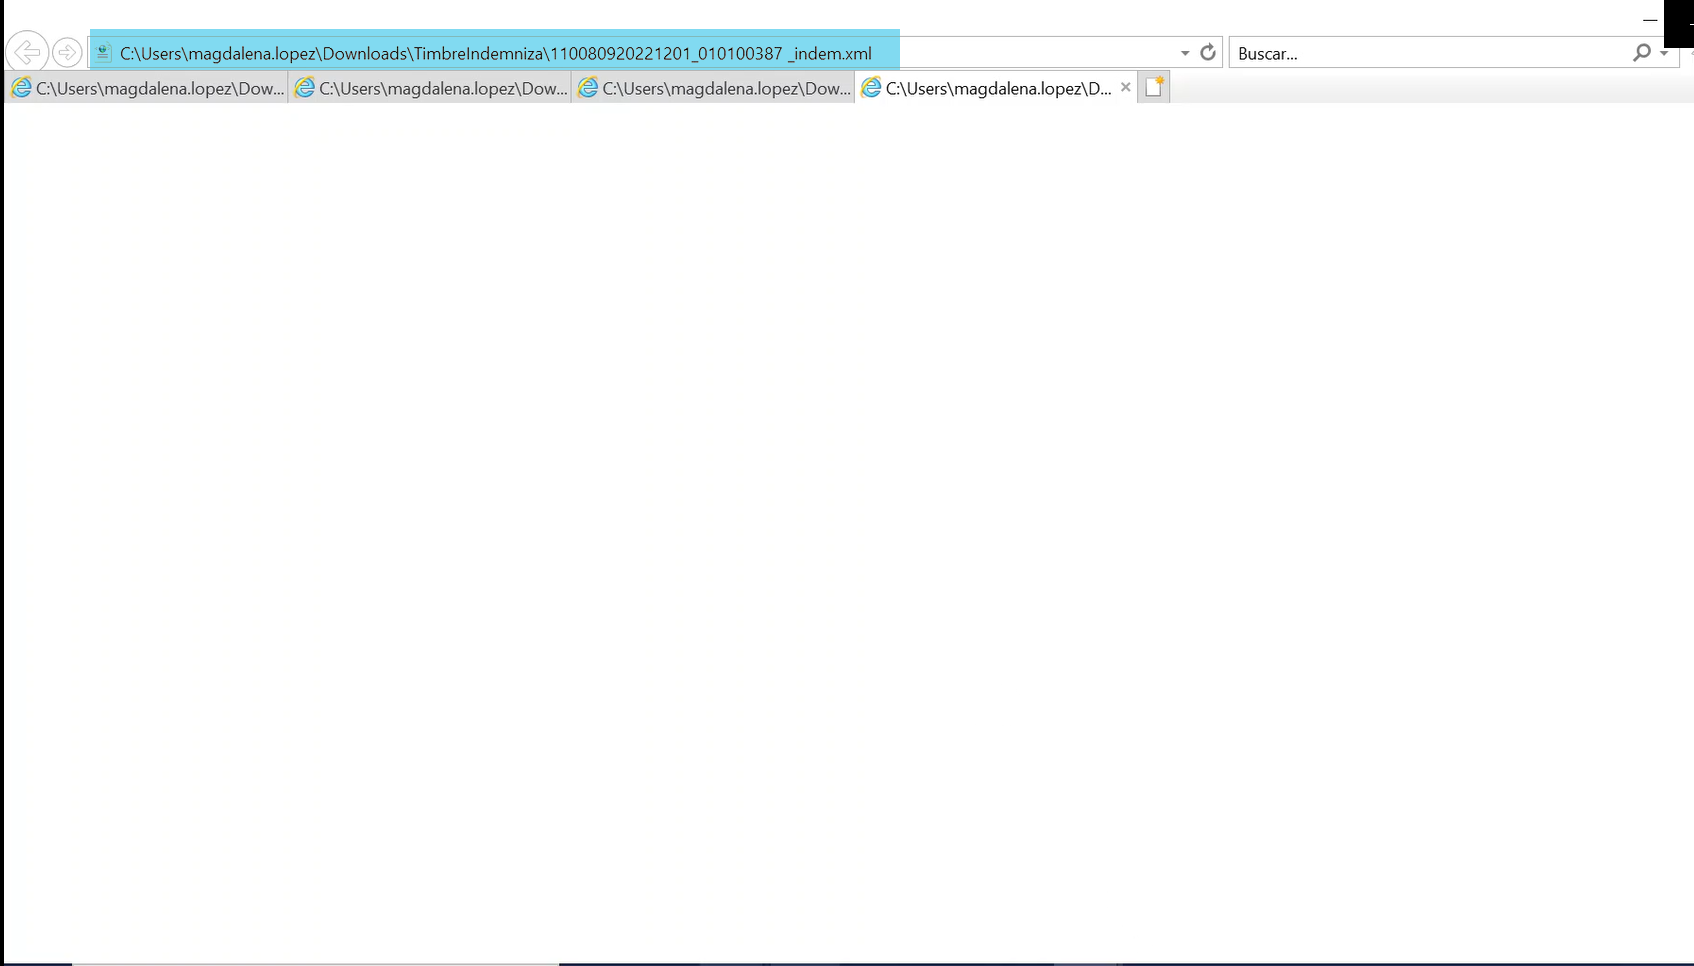Minimize the browser window
This screenshot has height=966, width=1694.
(1650, 19)
